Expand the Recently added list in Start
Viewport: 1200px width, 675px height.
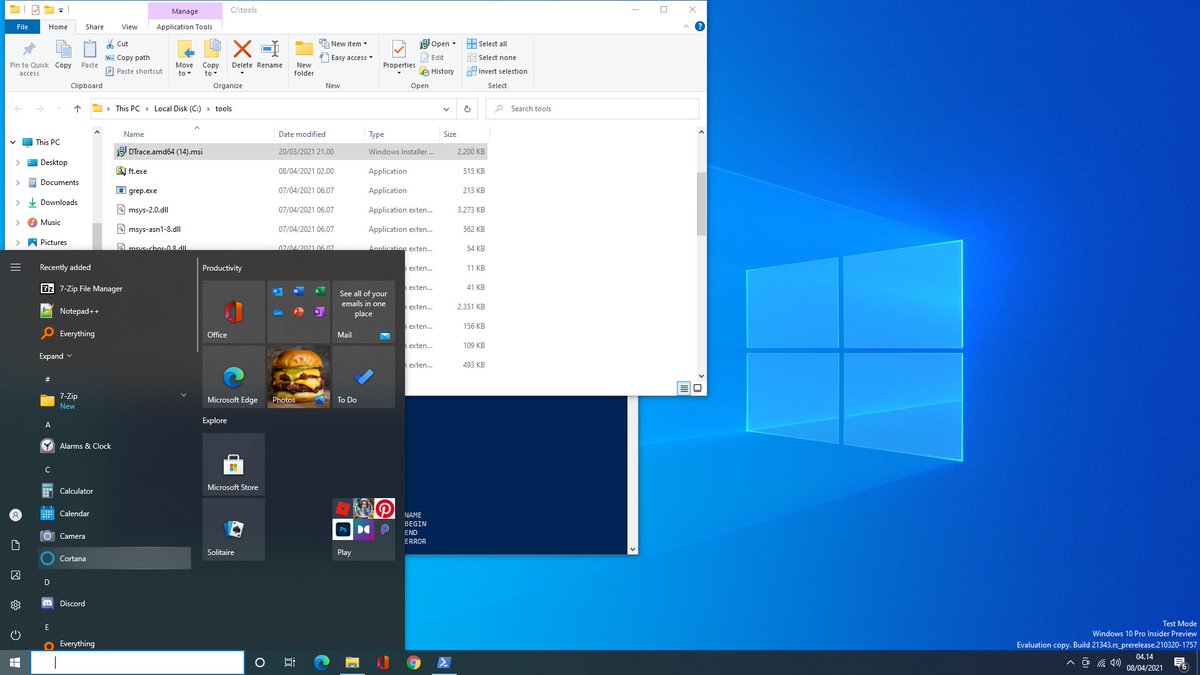point(55,356)
